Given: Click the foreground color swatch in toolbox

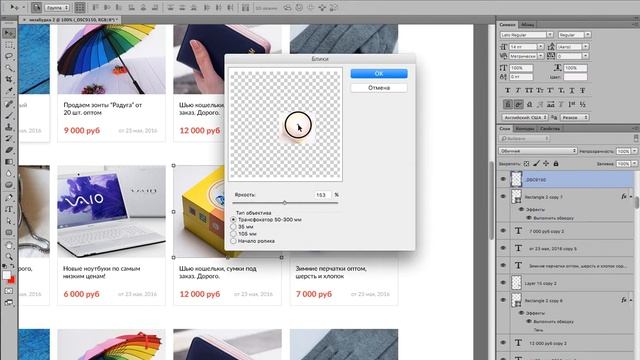Looking at the screenshot, I should 7,276.
